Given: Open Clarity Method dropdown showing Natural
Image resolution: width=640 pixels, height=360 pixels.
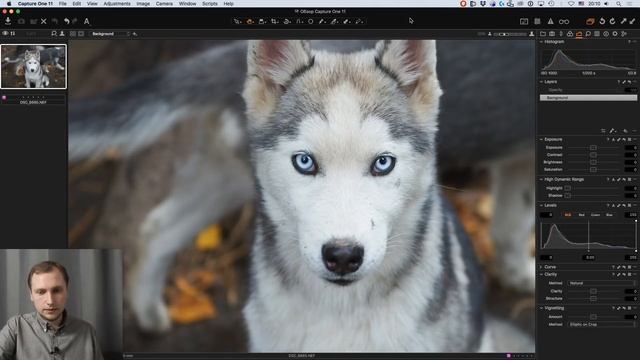Looking at the screenshot, I should click(602, 283).
